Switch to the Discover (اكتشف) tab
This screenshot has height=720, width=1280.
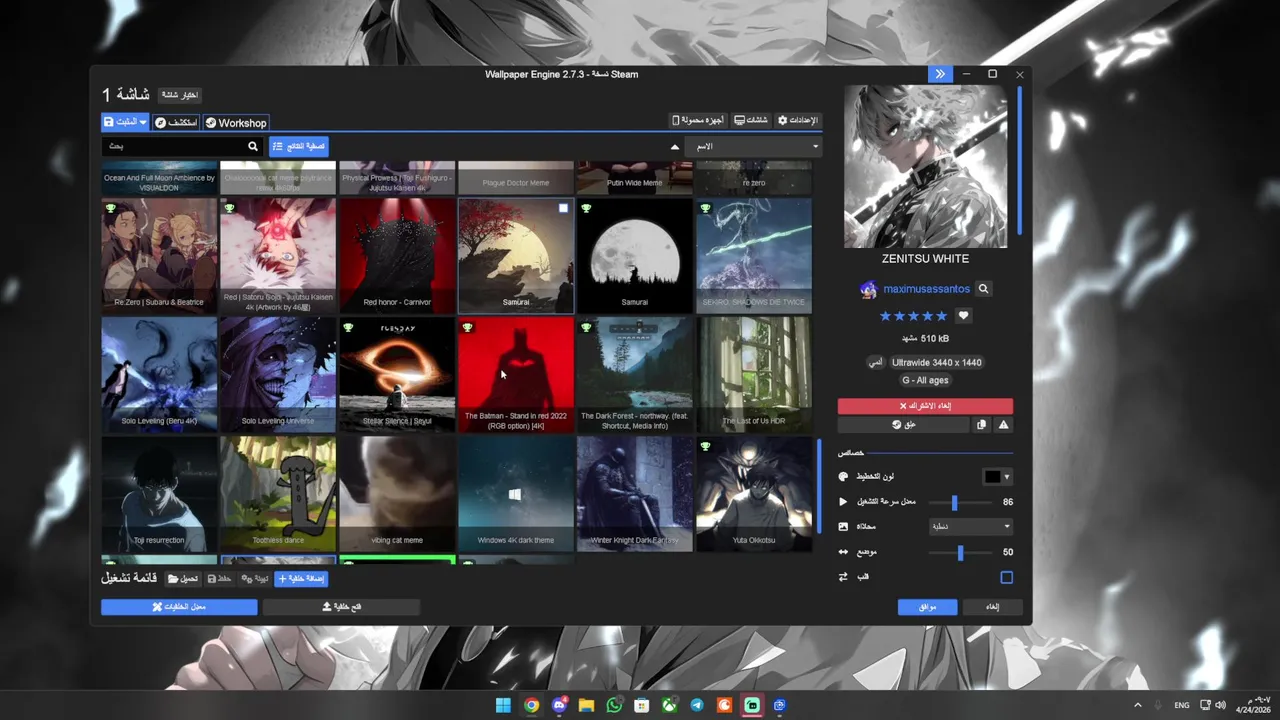coord(176,123)
